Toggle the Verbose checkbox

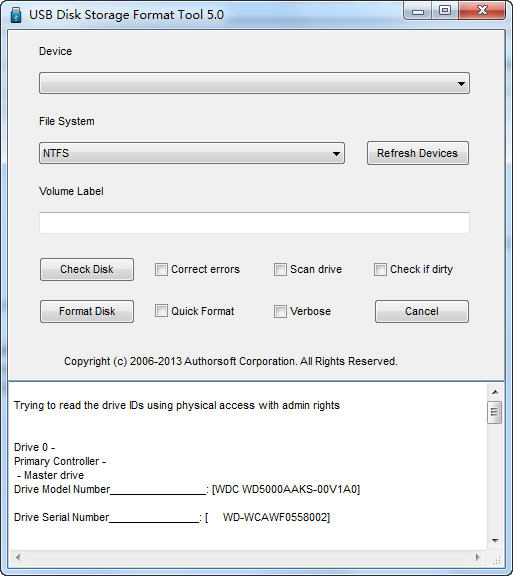[x=280, y=312]
